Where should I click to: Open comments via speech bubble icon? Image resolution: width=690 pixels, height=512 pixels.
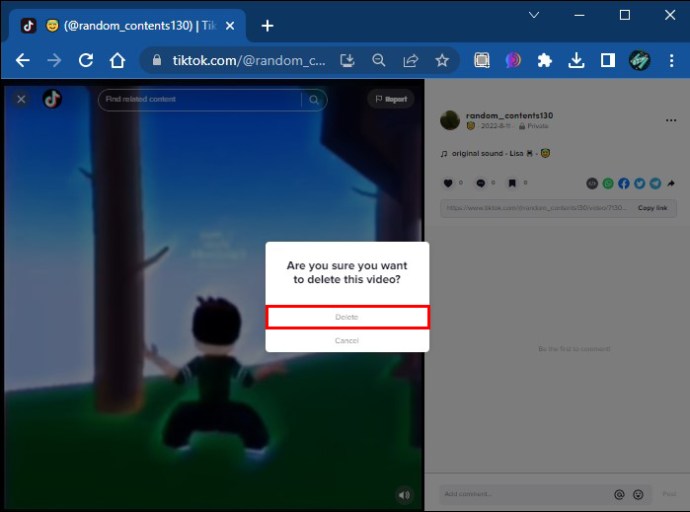click(x=481, y=183)
